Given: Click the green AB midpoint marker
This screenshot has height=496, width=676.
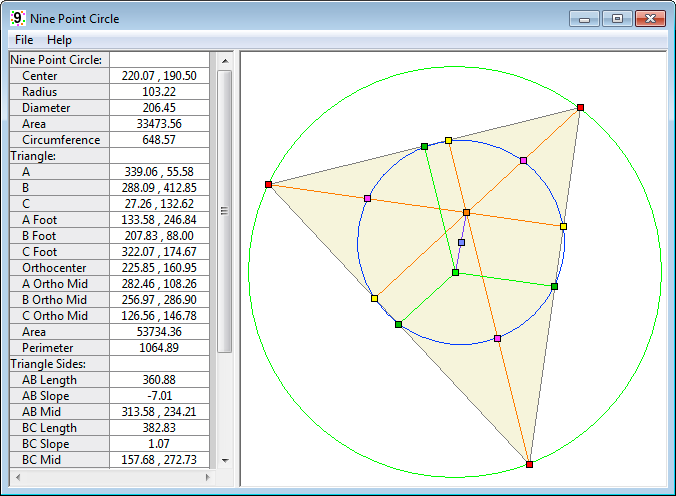Looking at the screenshot, I should click(554, 286).
